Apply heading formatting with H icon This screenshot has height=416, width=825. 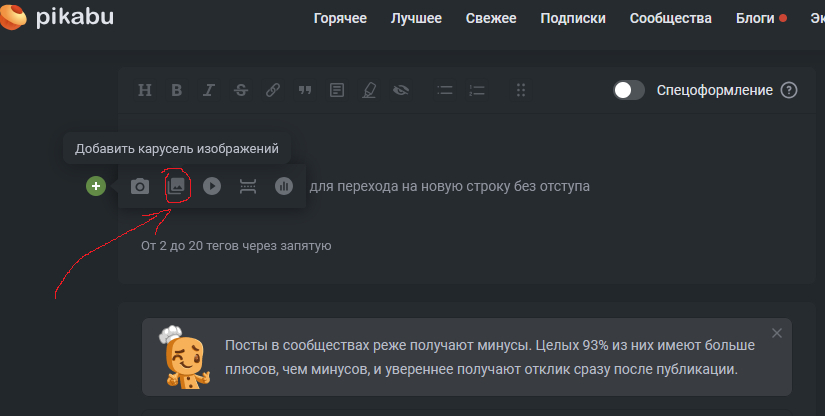click(145, 90)
